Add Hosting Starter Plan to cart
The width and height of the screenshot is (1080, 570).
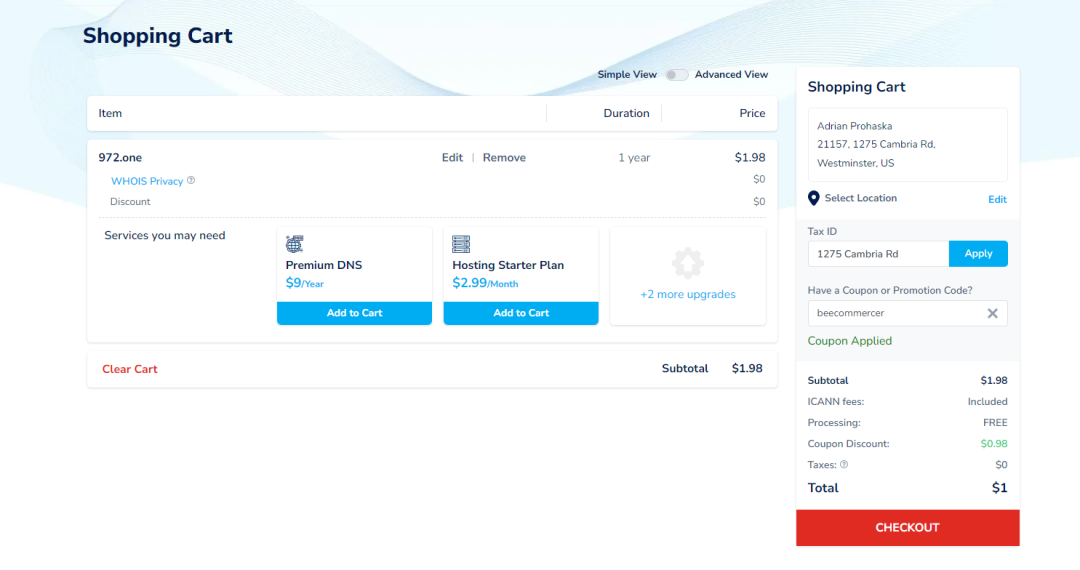521,313
